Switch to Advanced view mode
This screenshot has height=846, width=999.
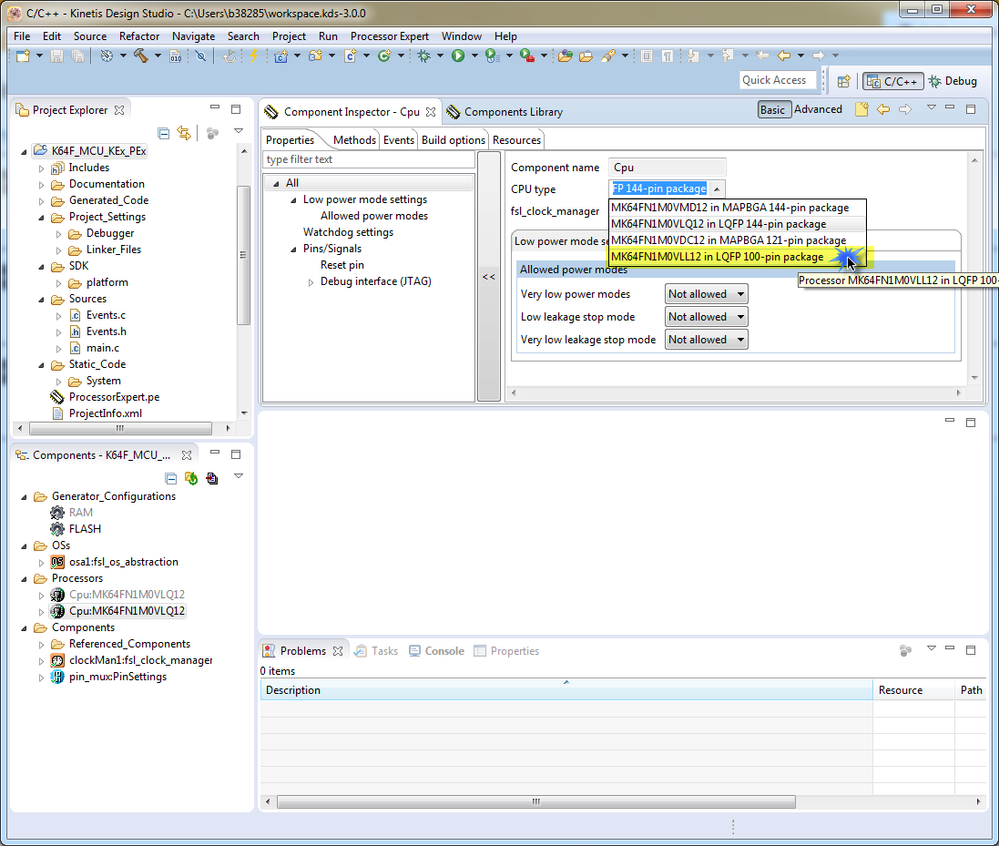817,110
